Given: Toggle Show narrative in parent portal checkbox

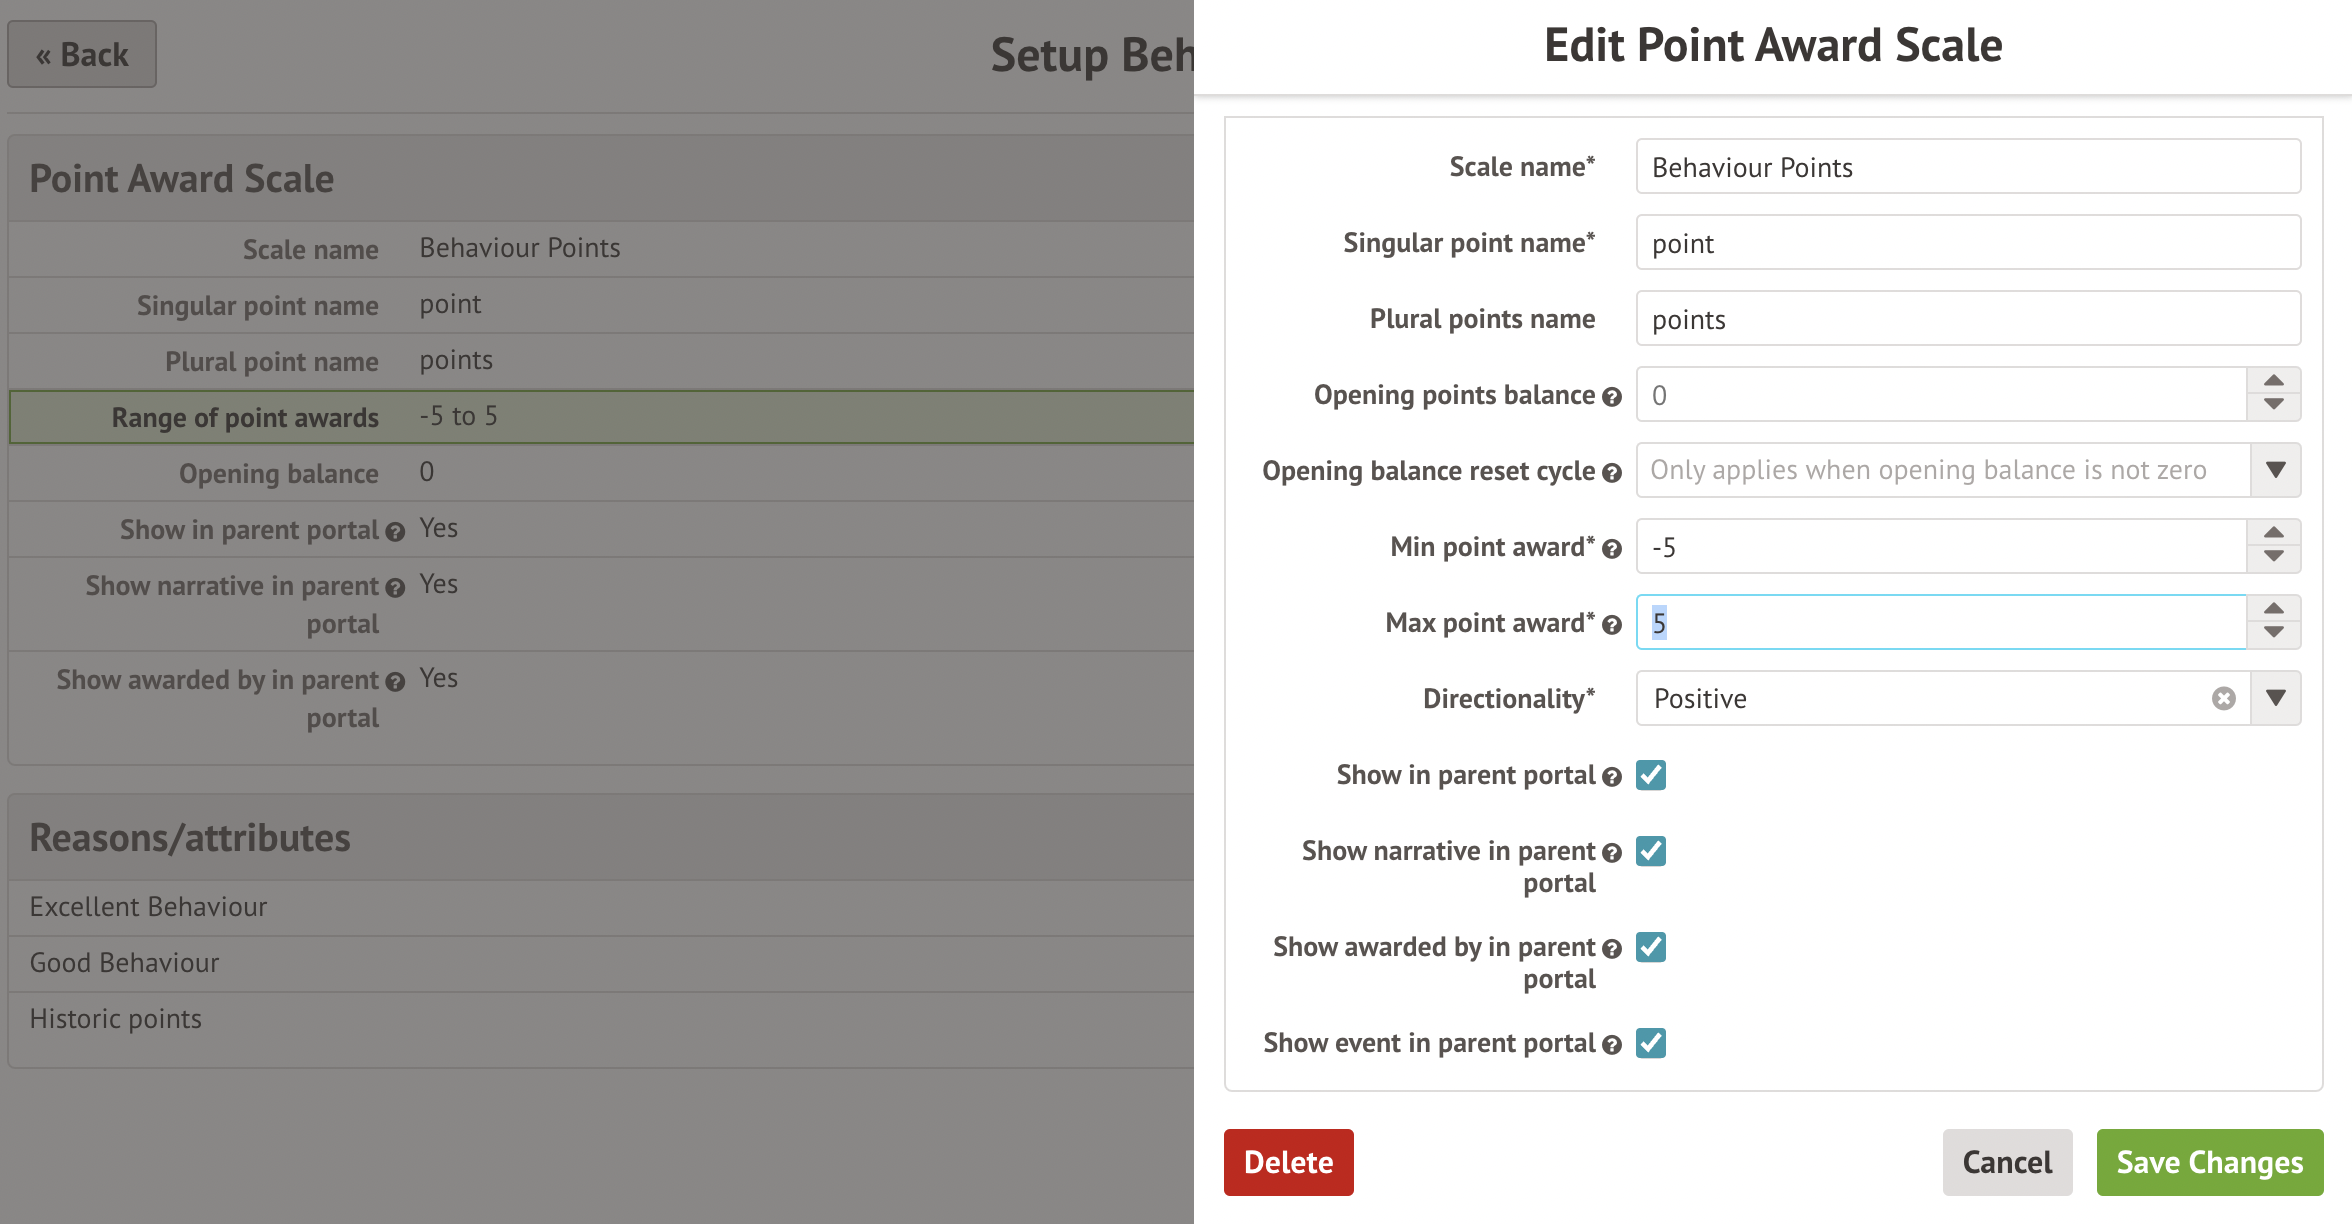Looking at the screenshot, I should point(1651,851).
